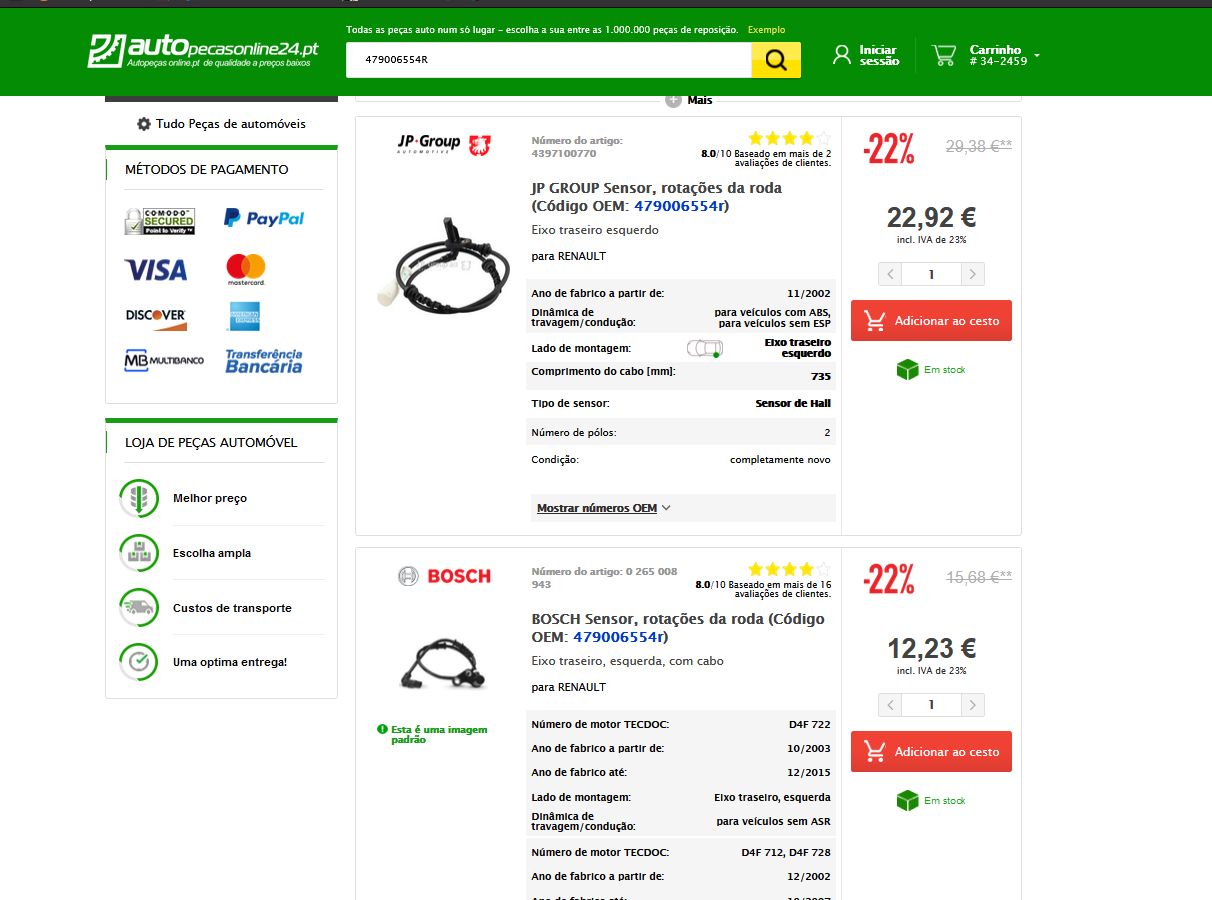Open the JP Group sensor product image

(444, 262)
